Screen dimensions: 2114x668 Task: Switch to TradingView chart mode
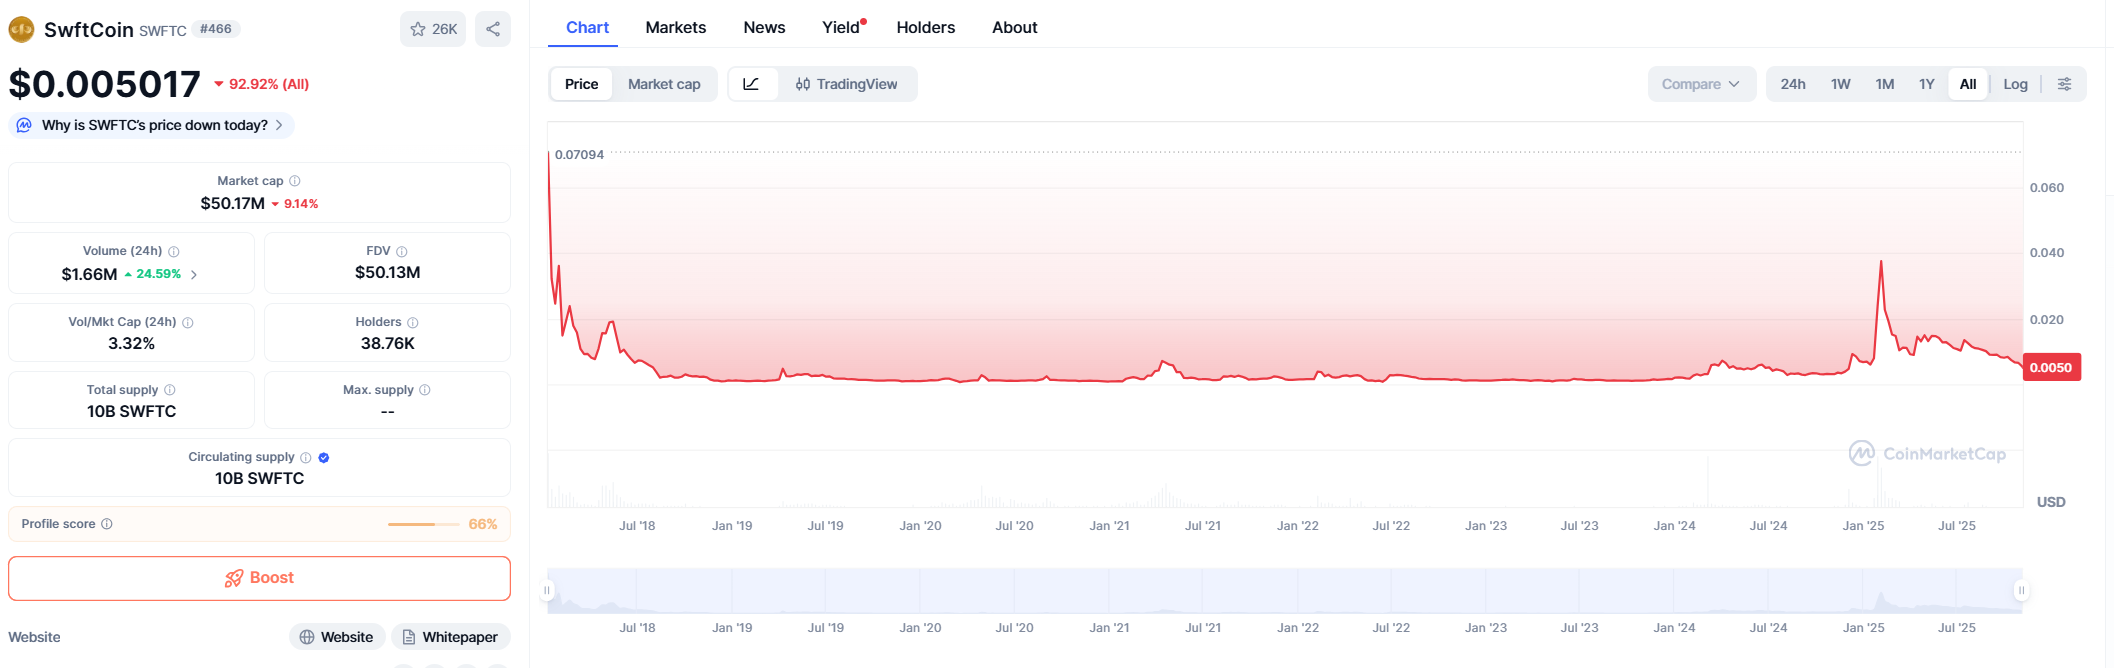click(847, 84)
